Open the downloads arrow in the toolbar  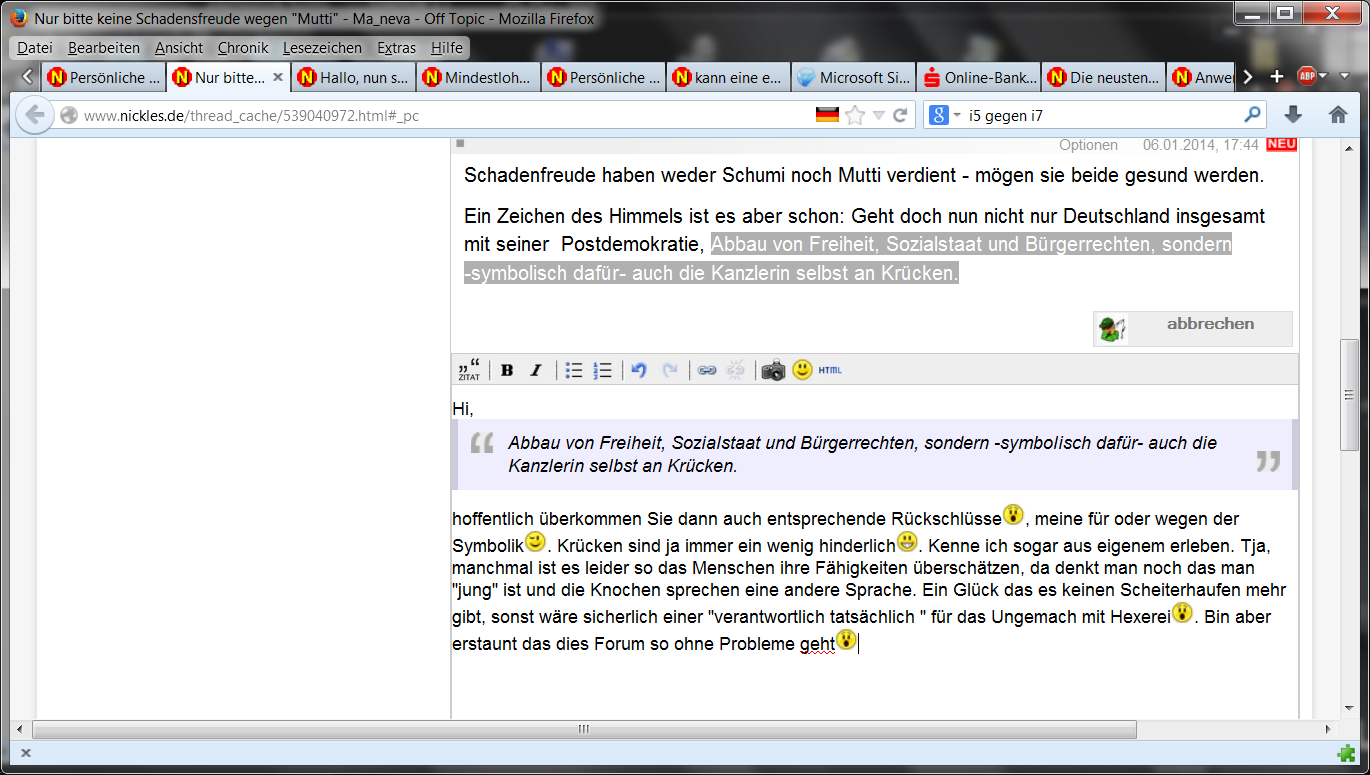click(x=1293, y=115)
